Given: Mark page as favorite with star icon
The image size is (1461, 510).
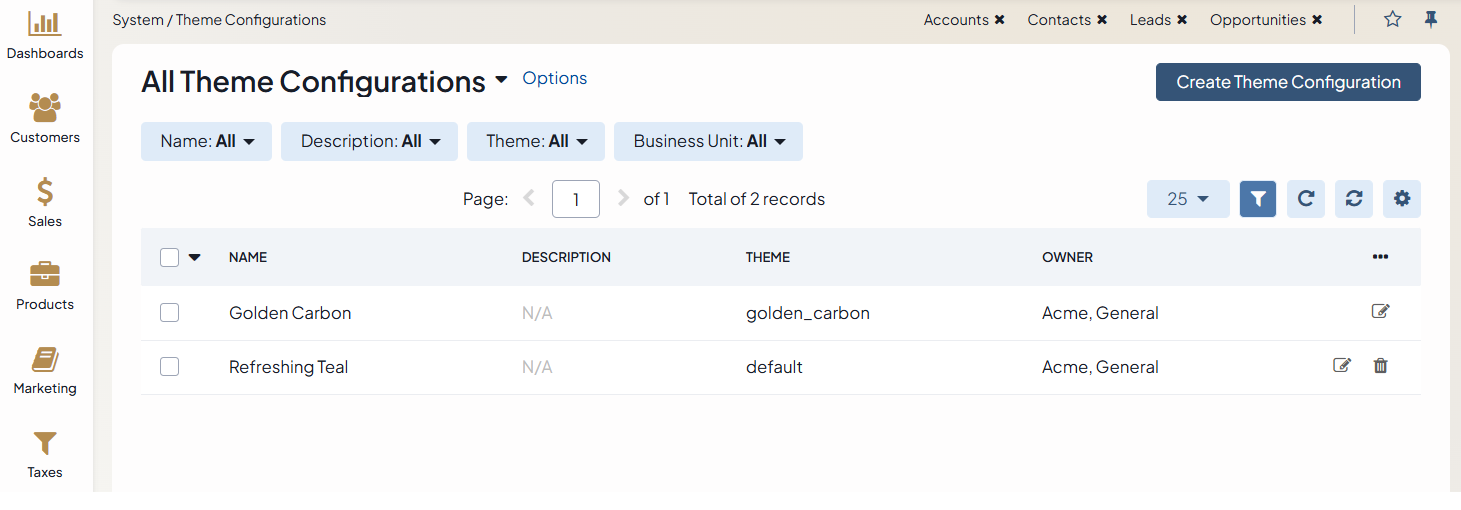Looking at the screenshot, I should pyautogui.click(x=1392, y=20).
